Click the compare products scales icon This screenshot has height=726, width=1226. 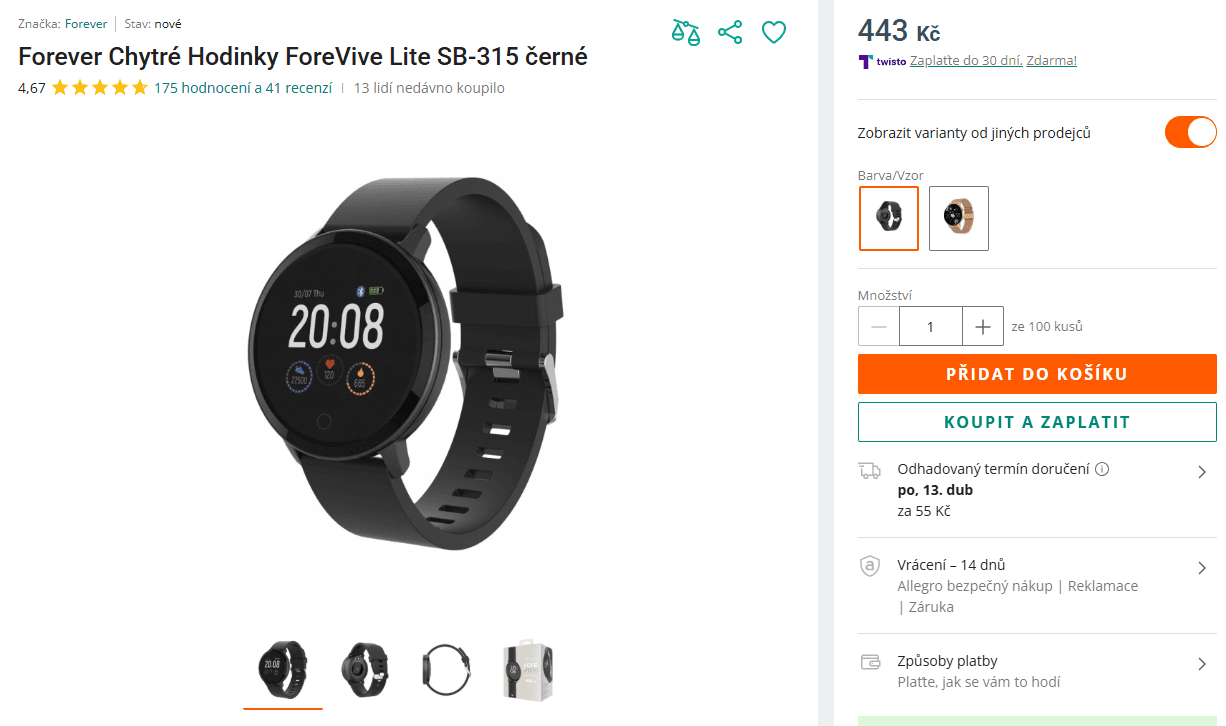(x=685, y=32)
